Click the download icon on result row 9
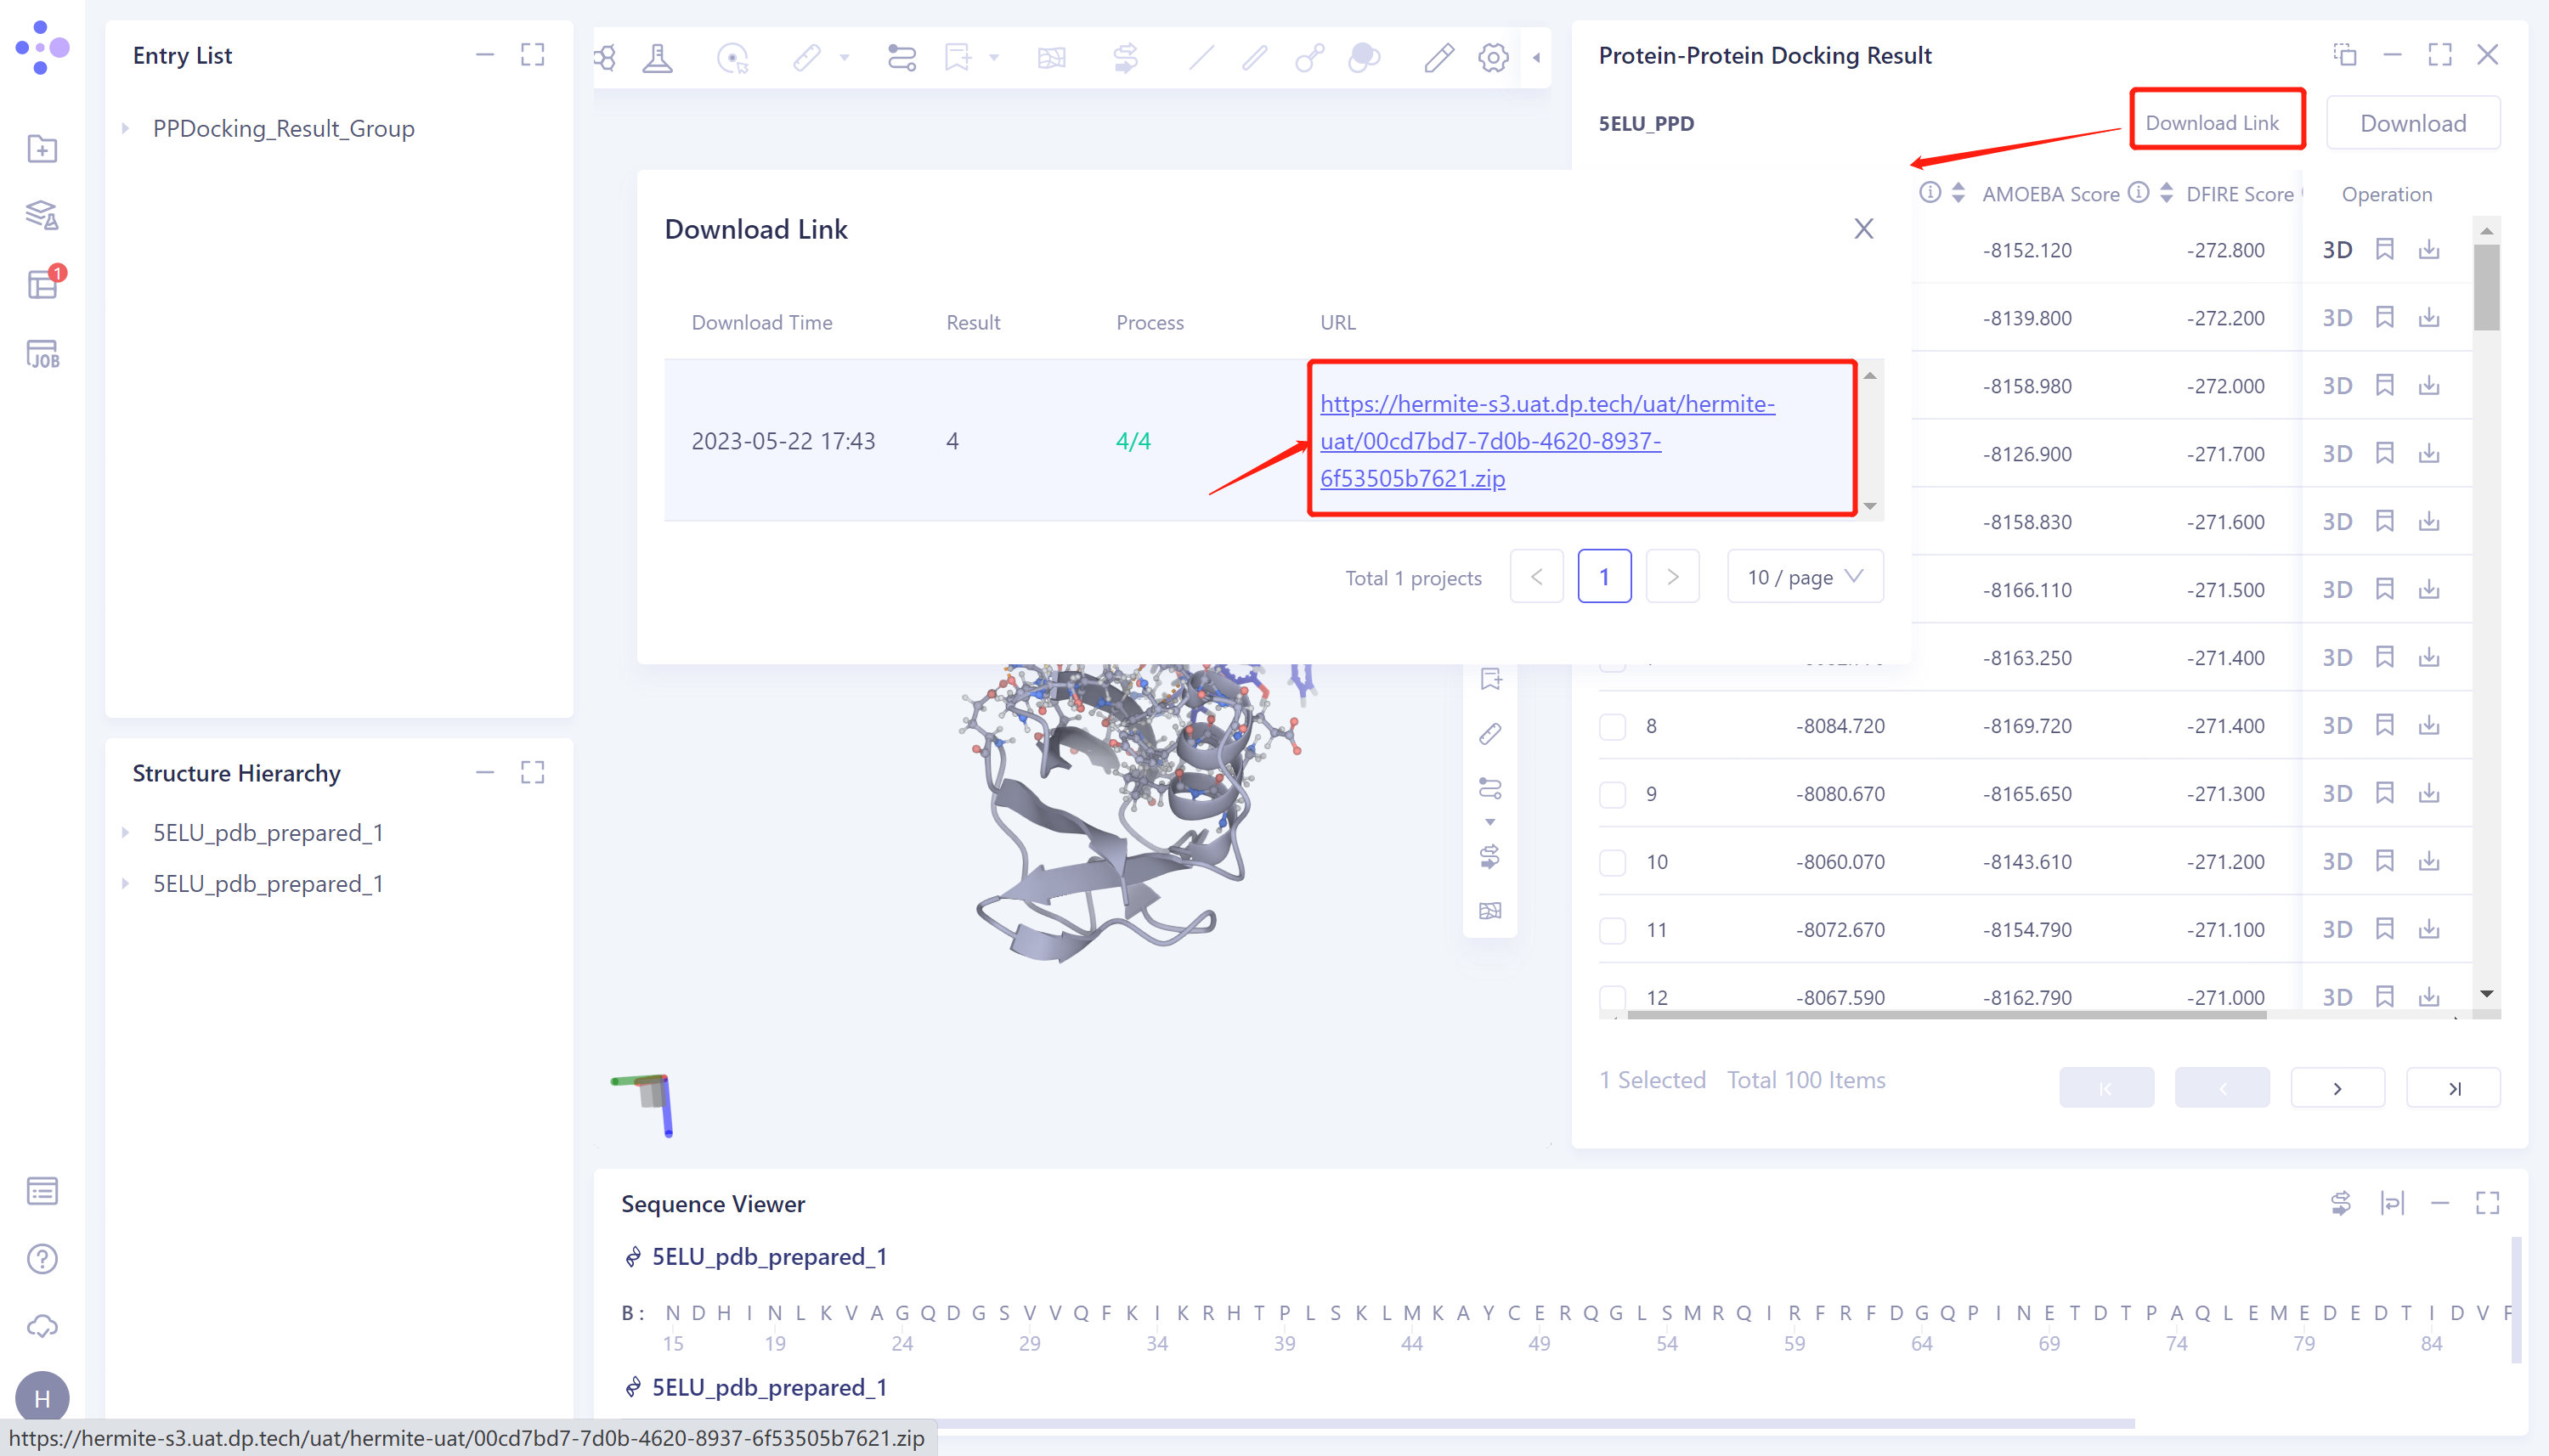 point(2429,793)
